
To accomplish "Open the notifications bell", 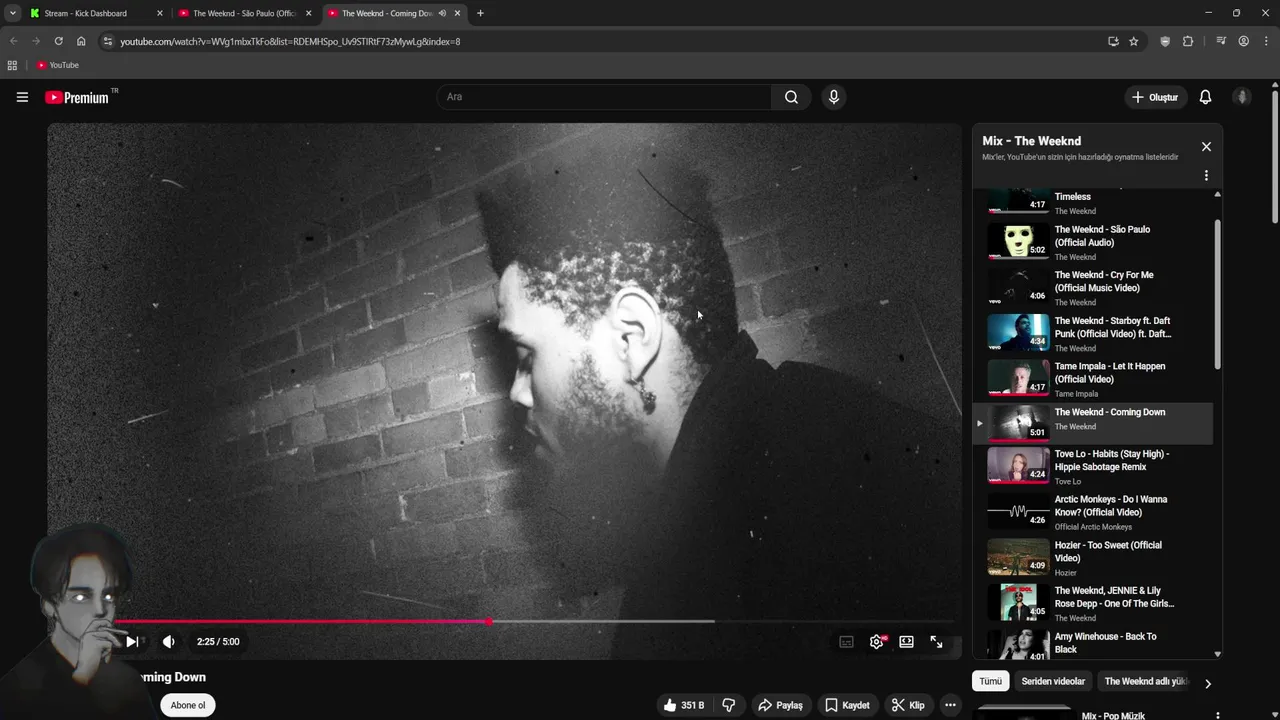I will point(1205,97).
